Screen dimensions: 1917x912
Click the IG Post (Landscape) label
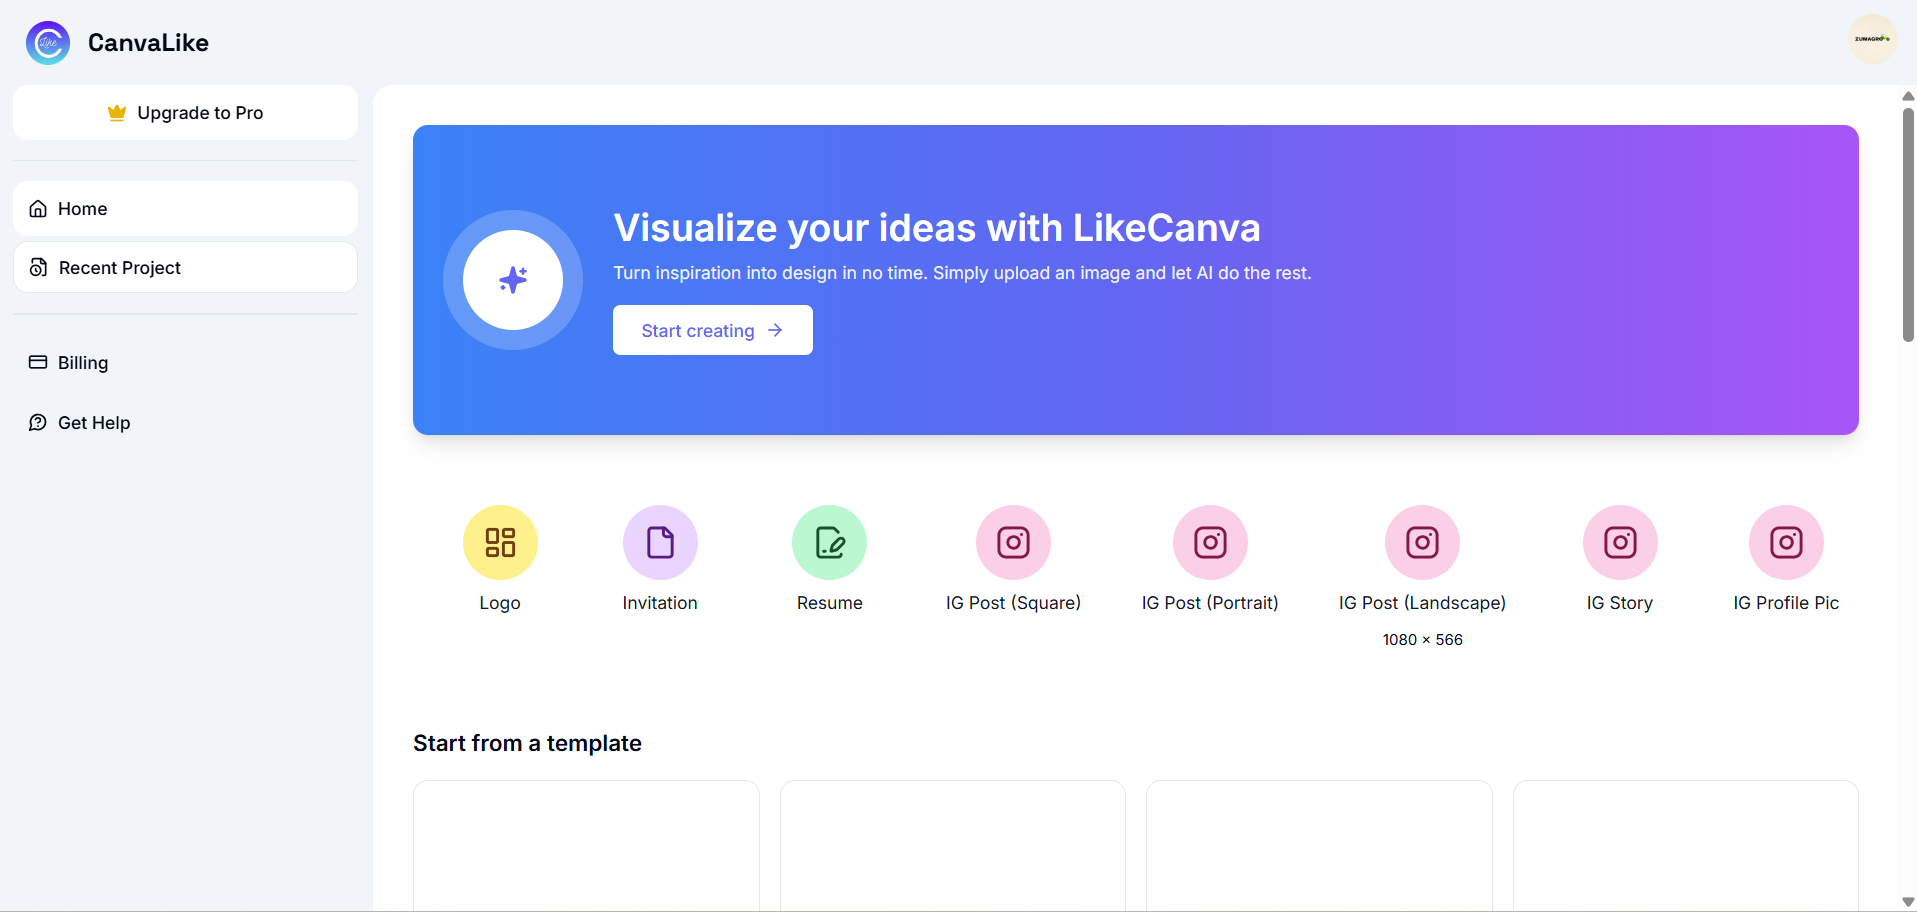click(x=1422, y=603)
